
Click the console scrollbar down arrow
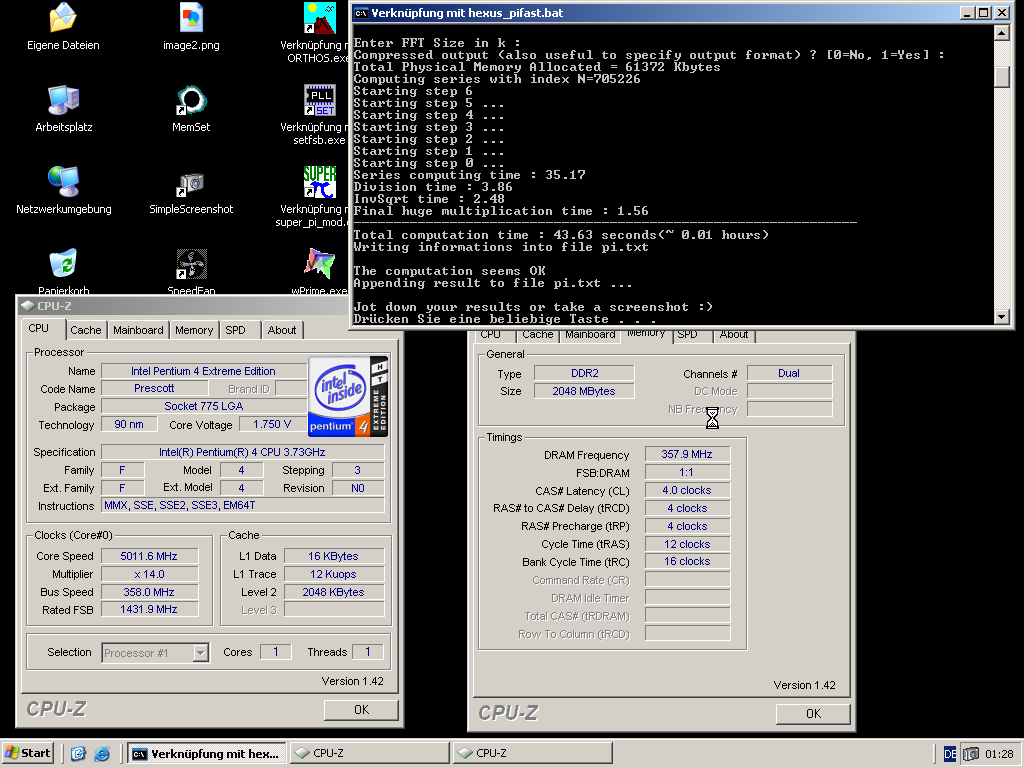(1002, 317)
